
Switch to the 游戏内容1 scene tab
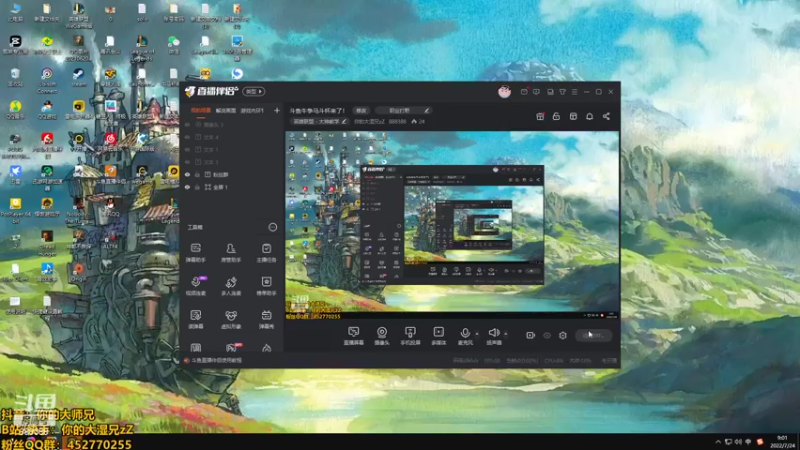[252, 110]
